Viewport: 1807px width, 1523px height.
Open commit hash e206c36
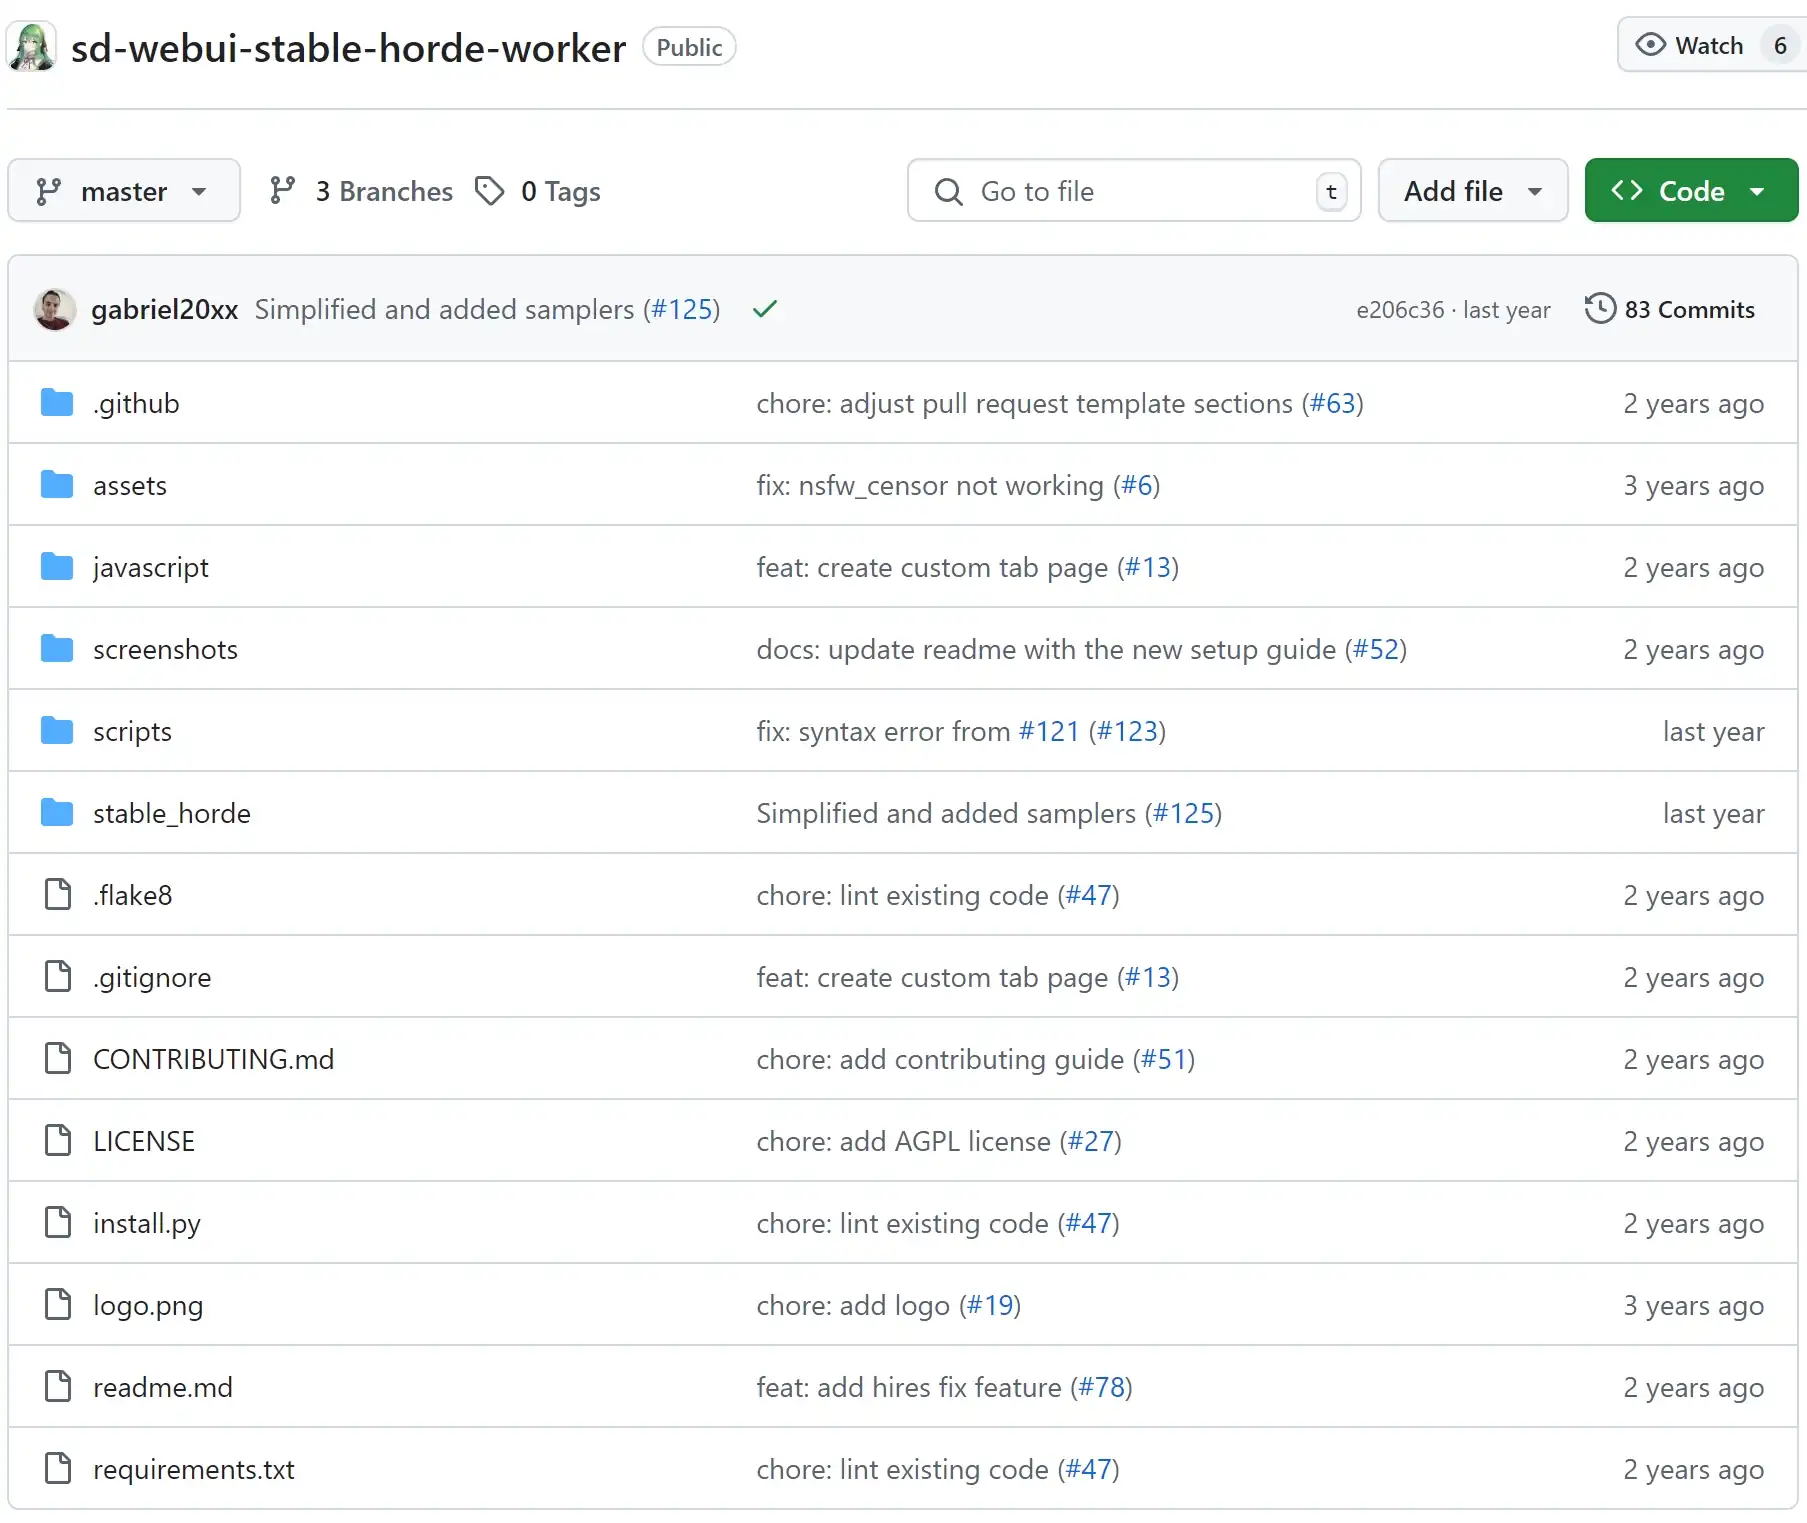pos(1400,310)
